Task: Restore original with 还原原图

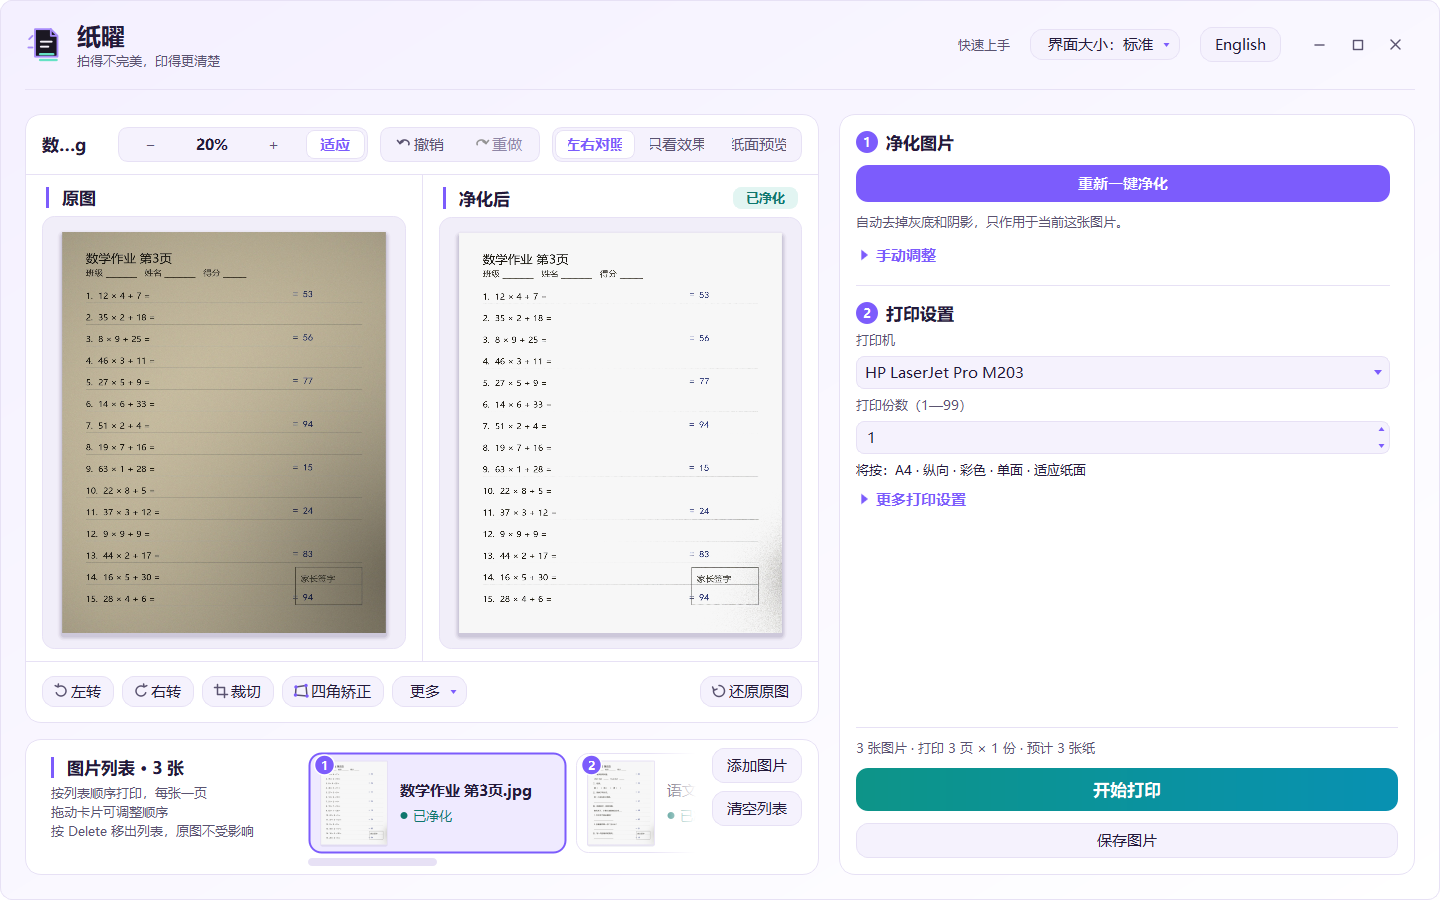Action: (x=751, y=692)
